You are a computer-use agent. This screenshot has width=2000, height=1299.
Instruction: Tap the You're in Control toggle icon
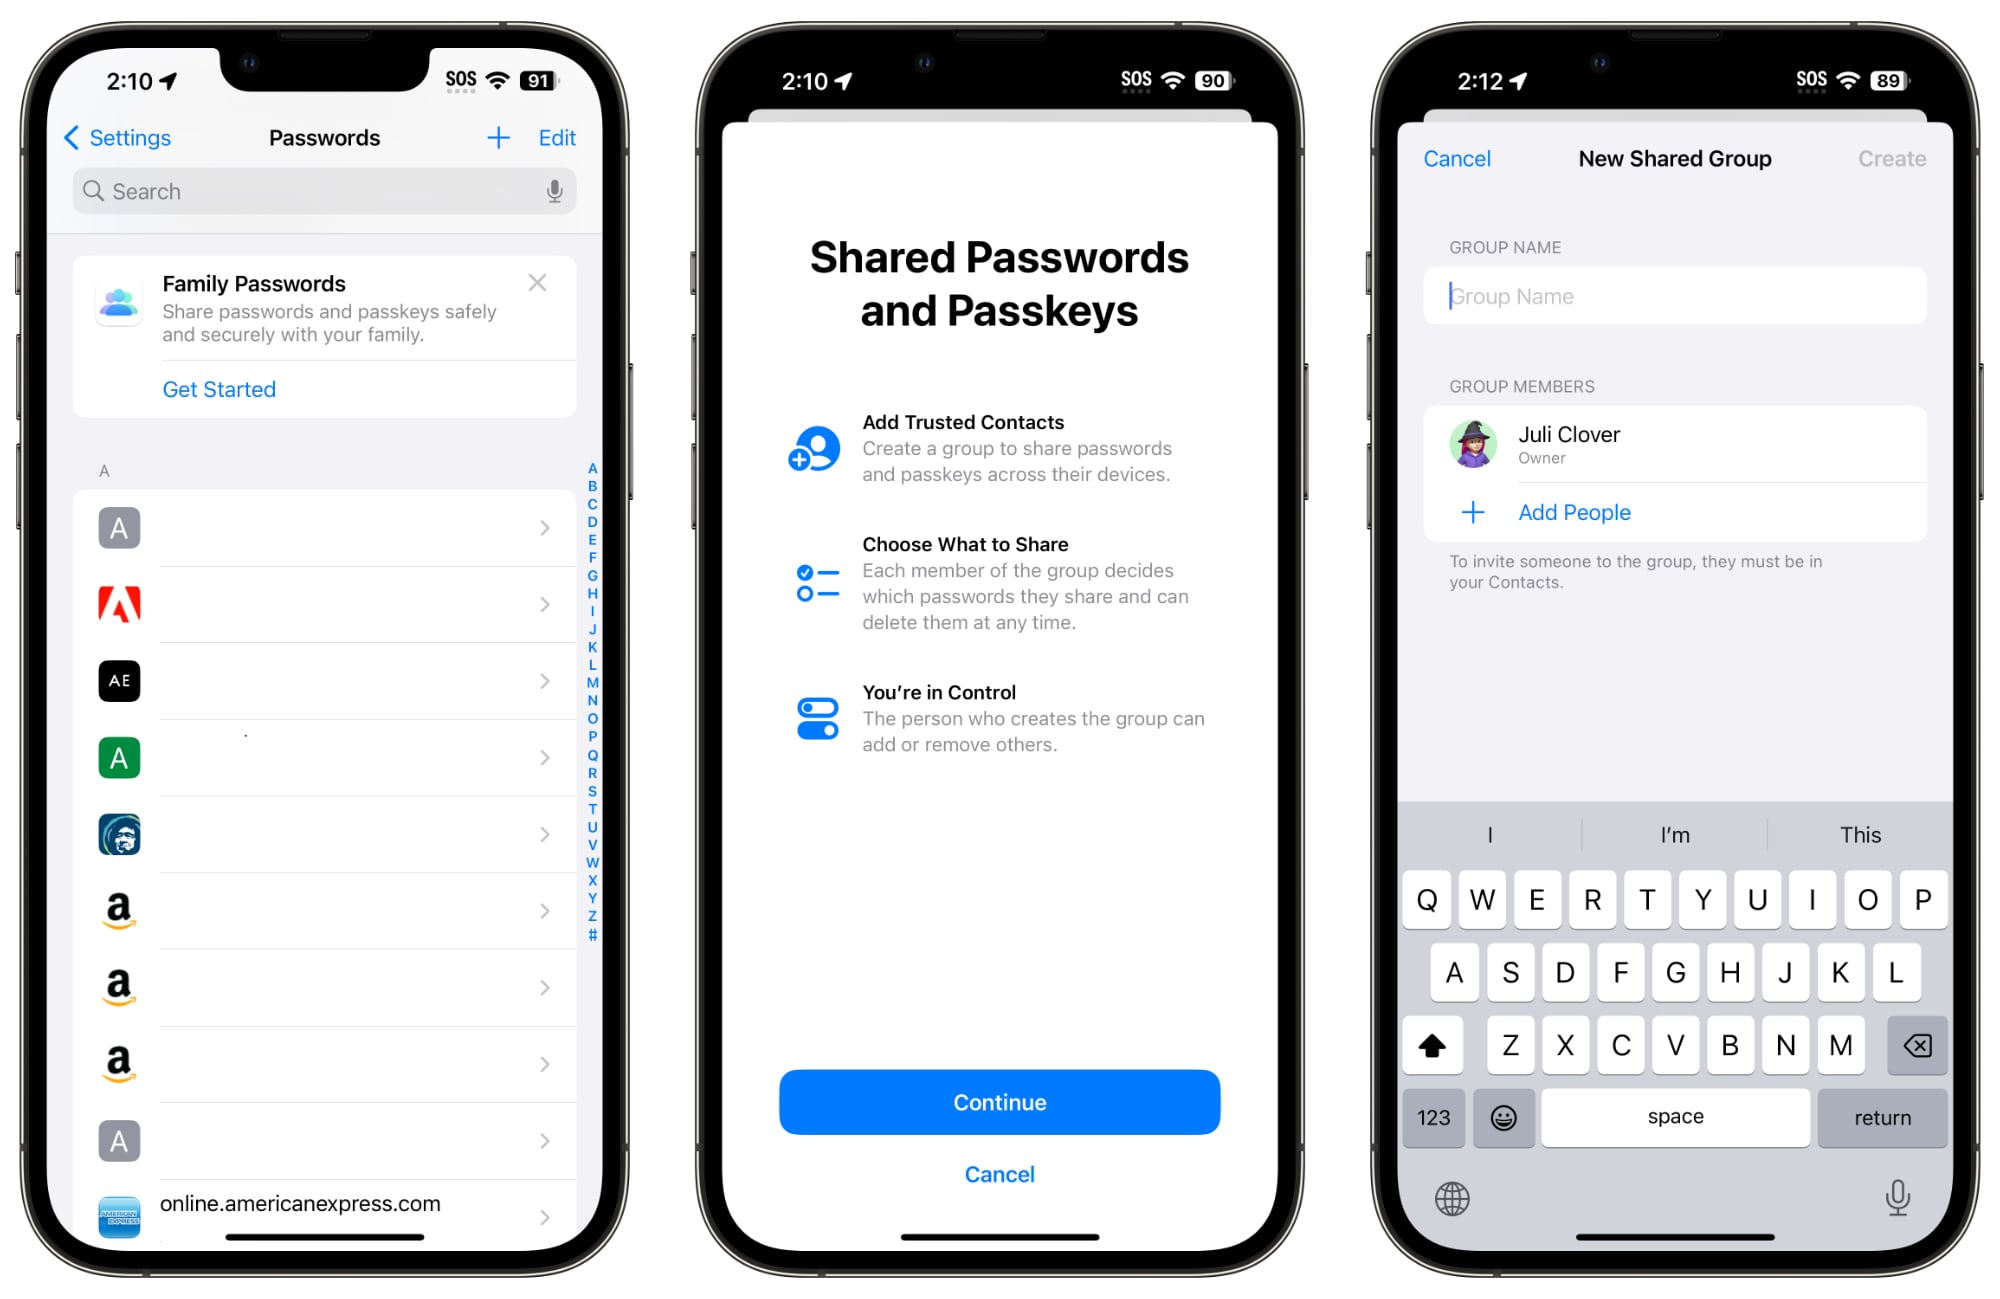point(815,717)
